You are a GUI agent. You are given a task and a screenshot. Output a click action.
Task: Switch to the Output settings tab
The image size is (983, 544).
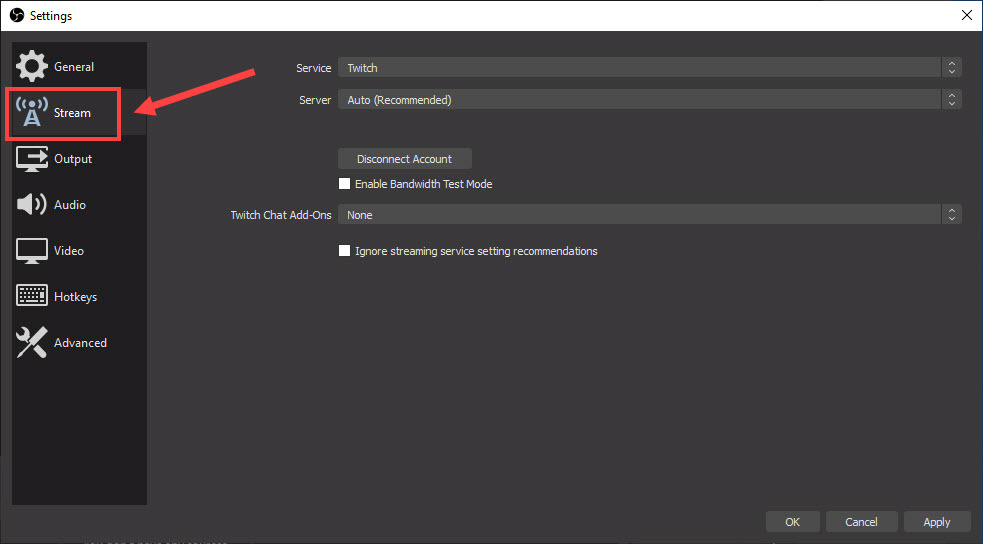click(x=72, y=159)
